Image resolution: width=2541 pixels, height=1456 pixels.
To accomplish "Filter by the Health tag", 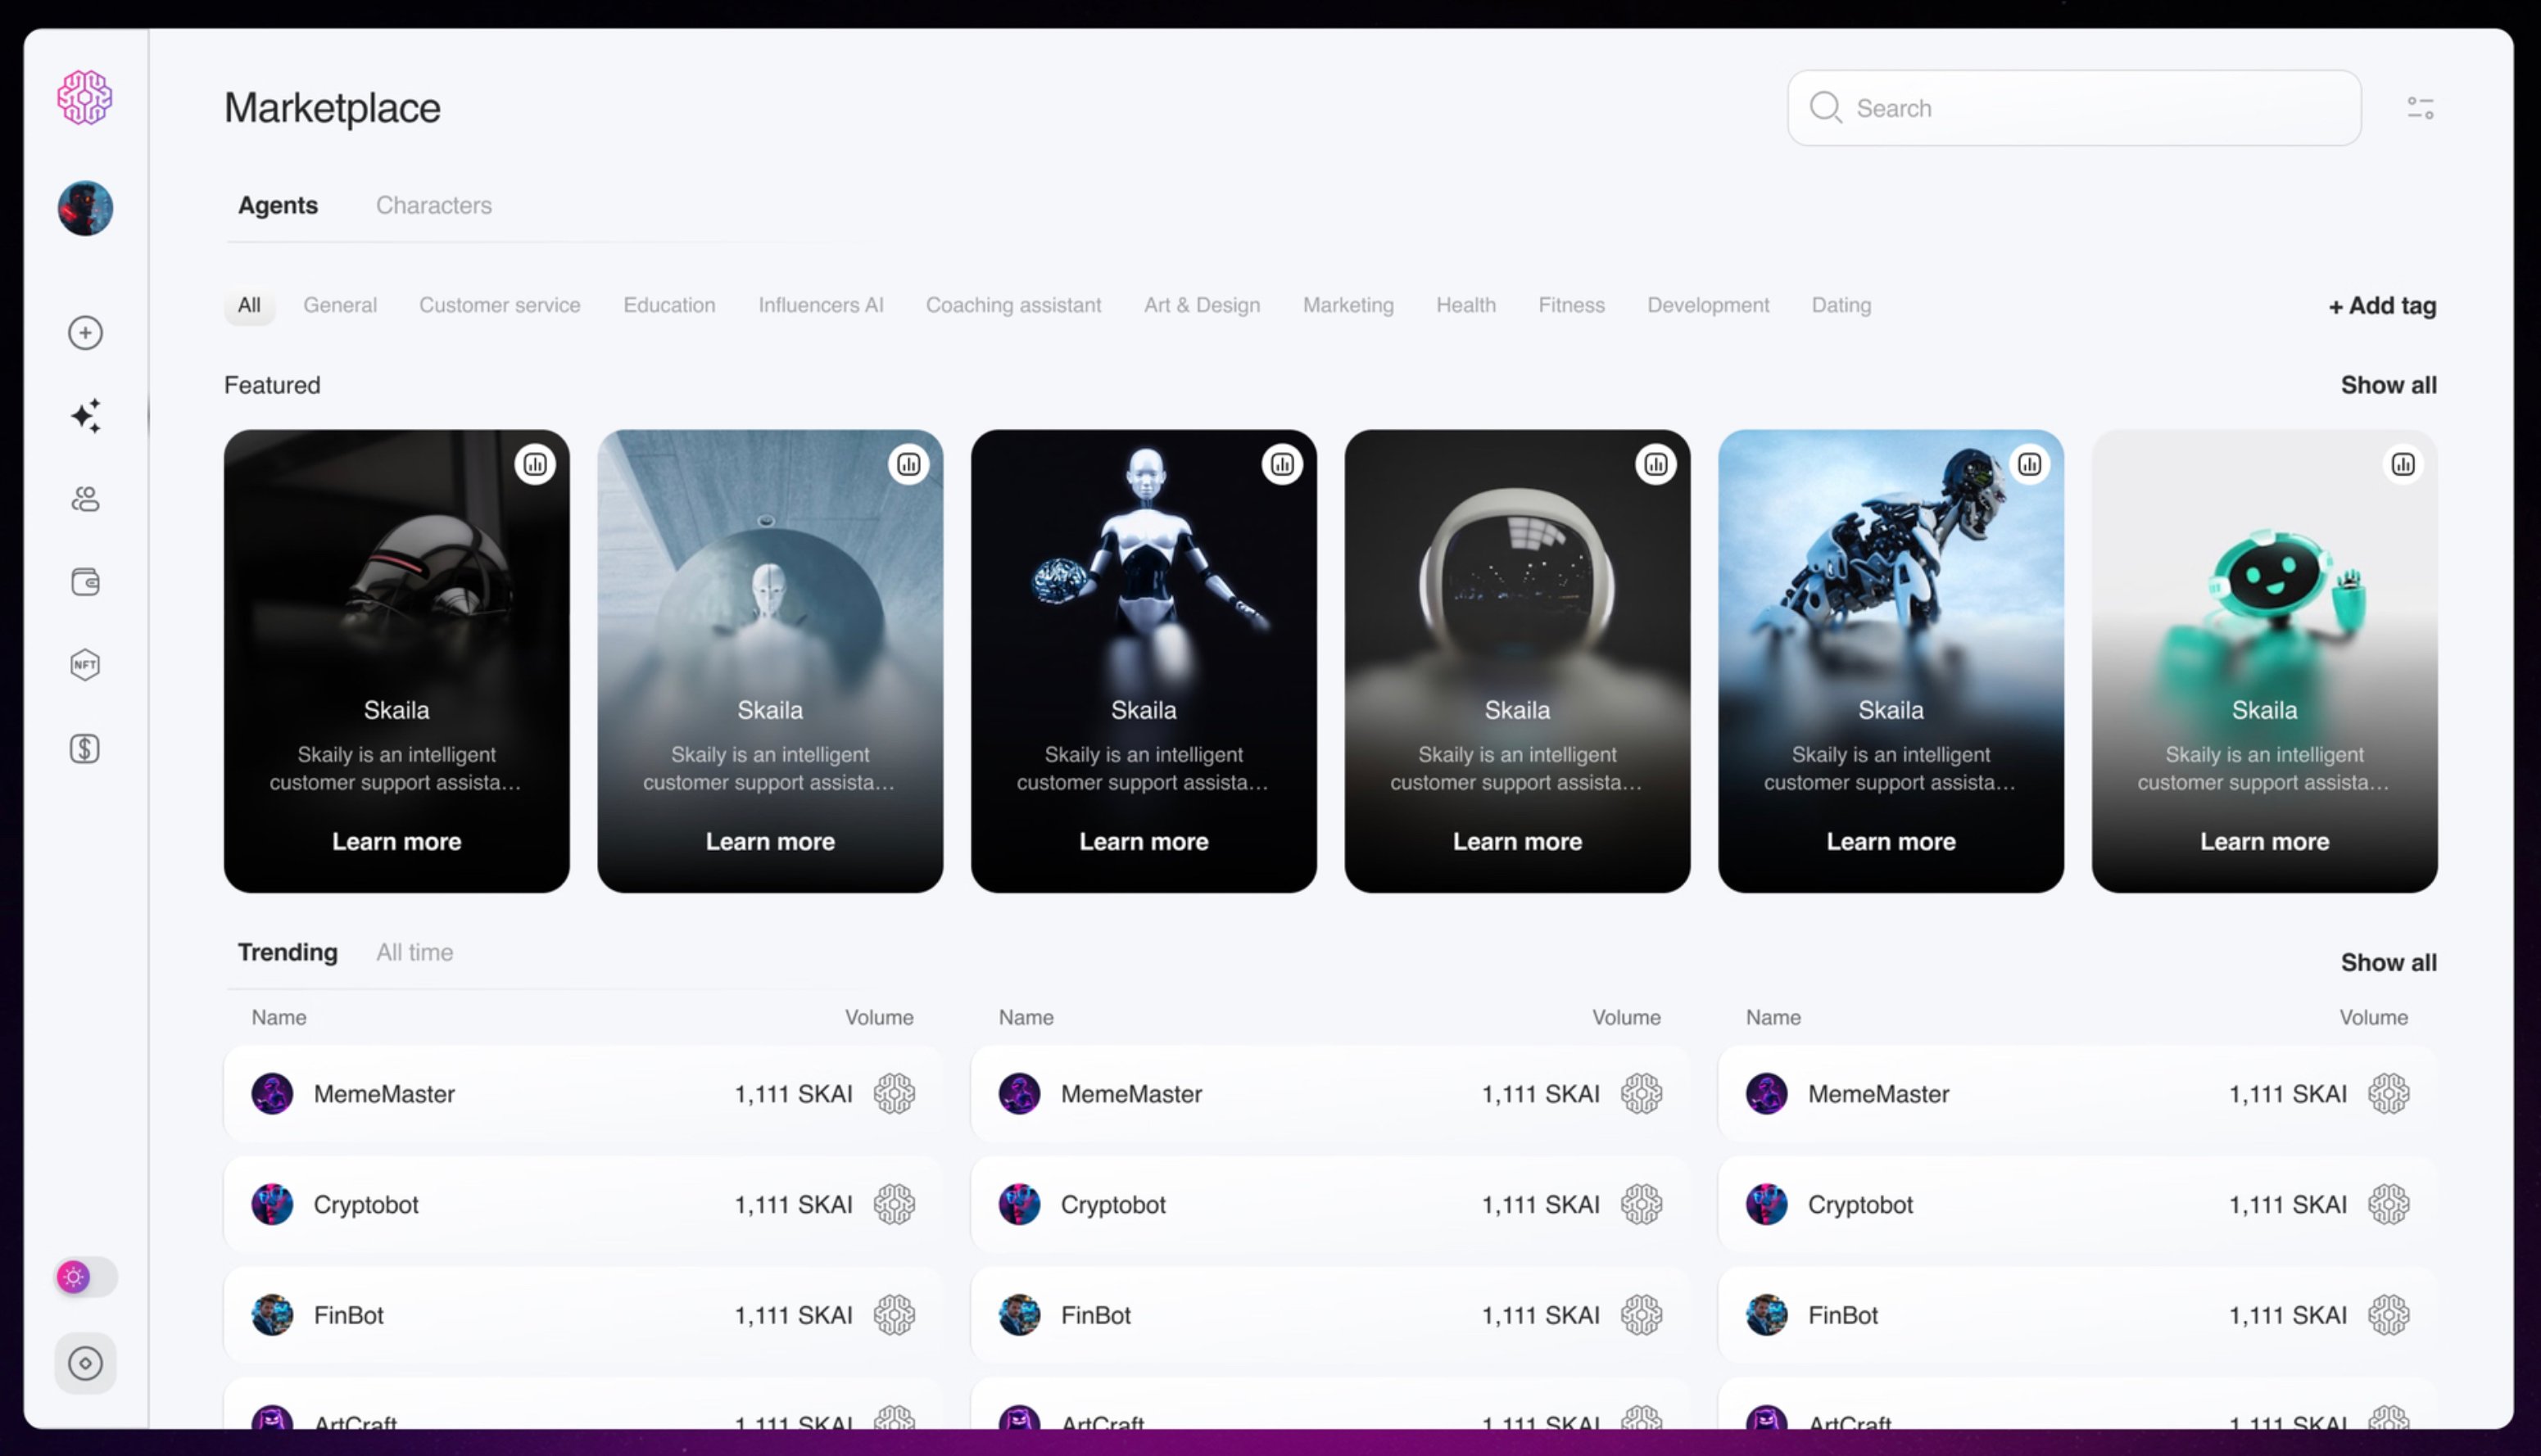I will [1466, 305].
